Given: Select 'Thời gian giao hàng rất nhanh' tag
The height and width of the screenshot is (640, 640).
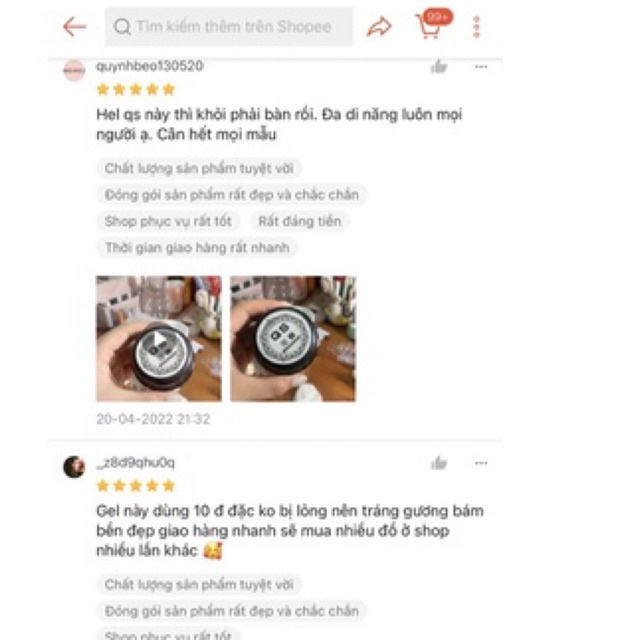Looking at the screenshot, I should pyautogui.click(x=197, y=248).
